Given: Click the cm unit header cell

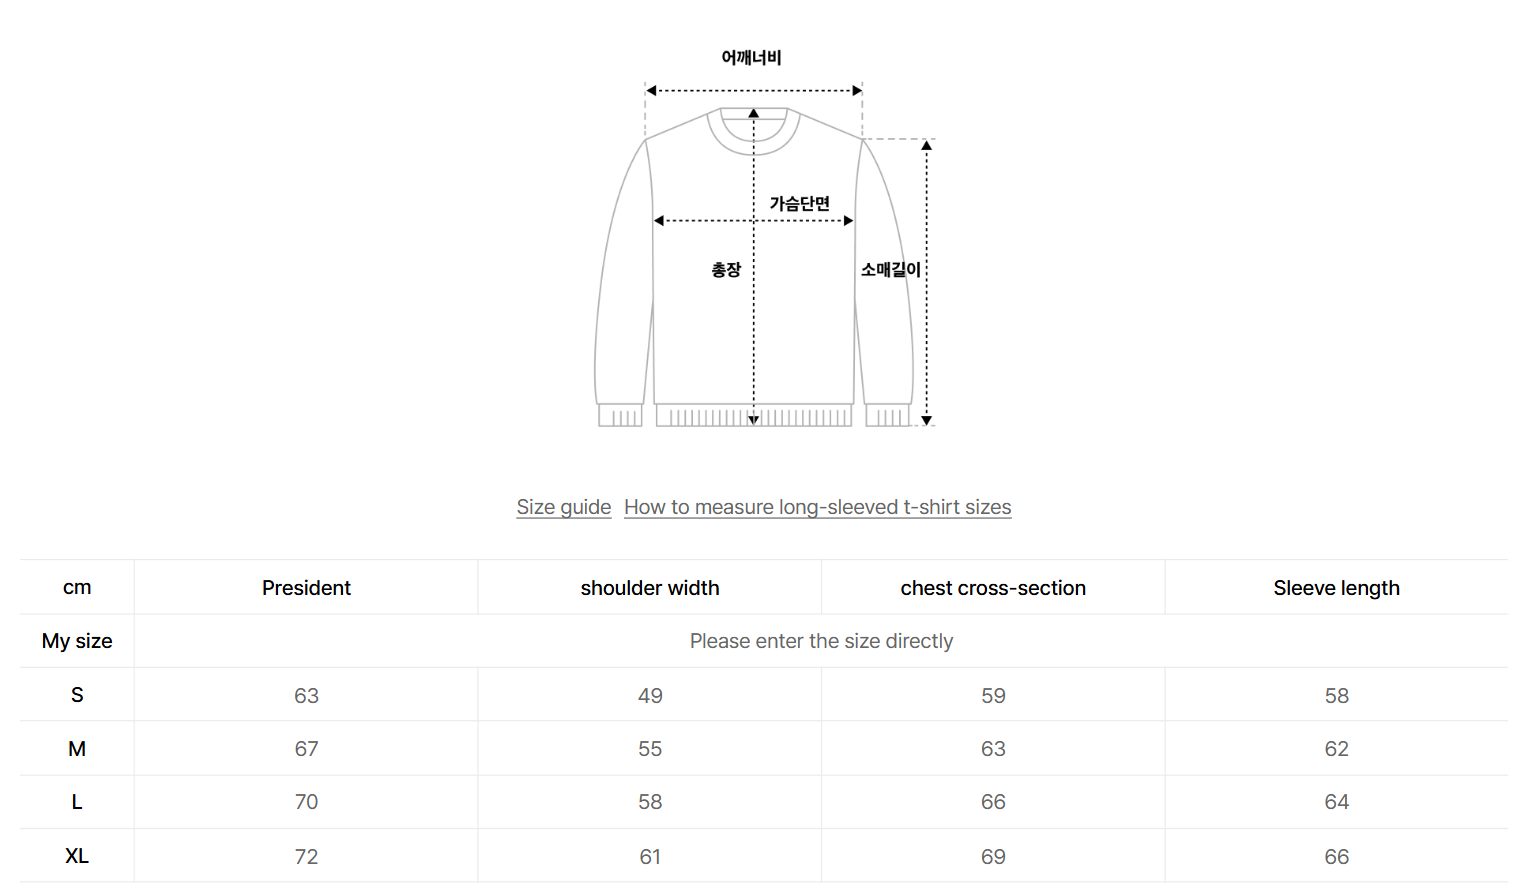Looking at the screenshot, I should [77, 588].
